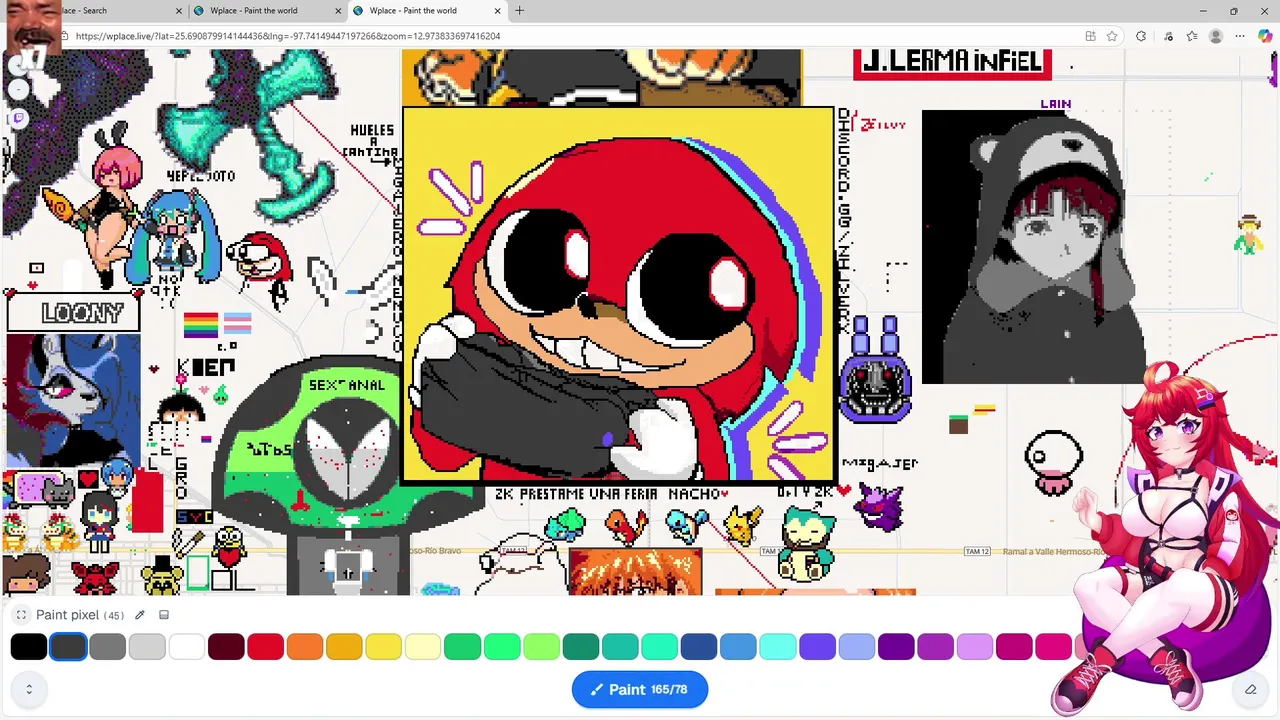
Task: Pick the indigo color swatch
Action: (817, 647)
